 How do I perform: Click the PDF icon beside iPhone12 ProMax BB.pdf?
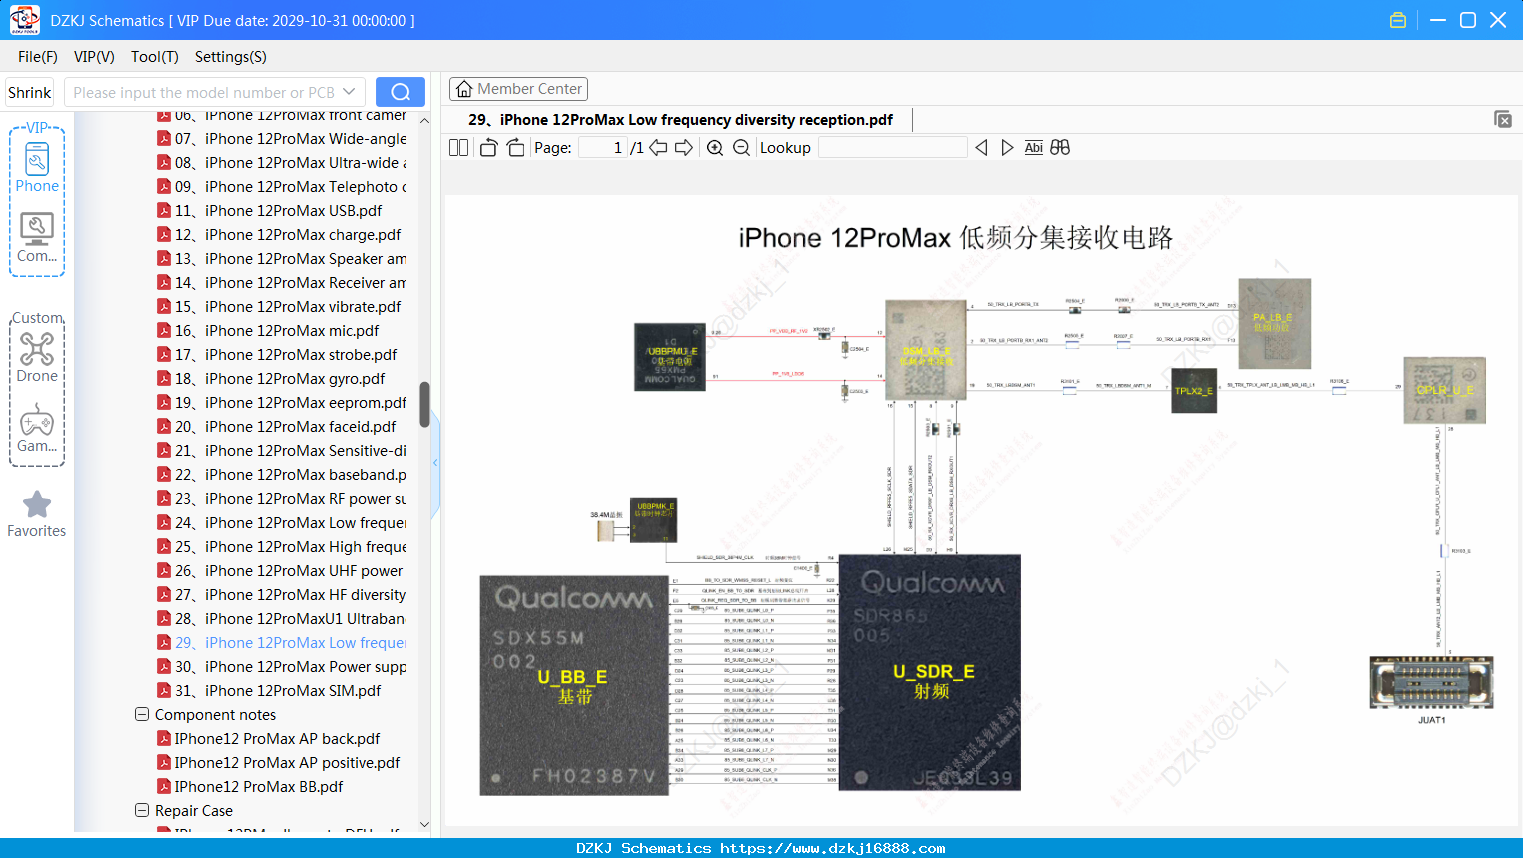[x=164, y=787]
